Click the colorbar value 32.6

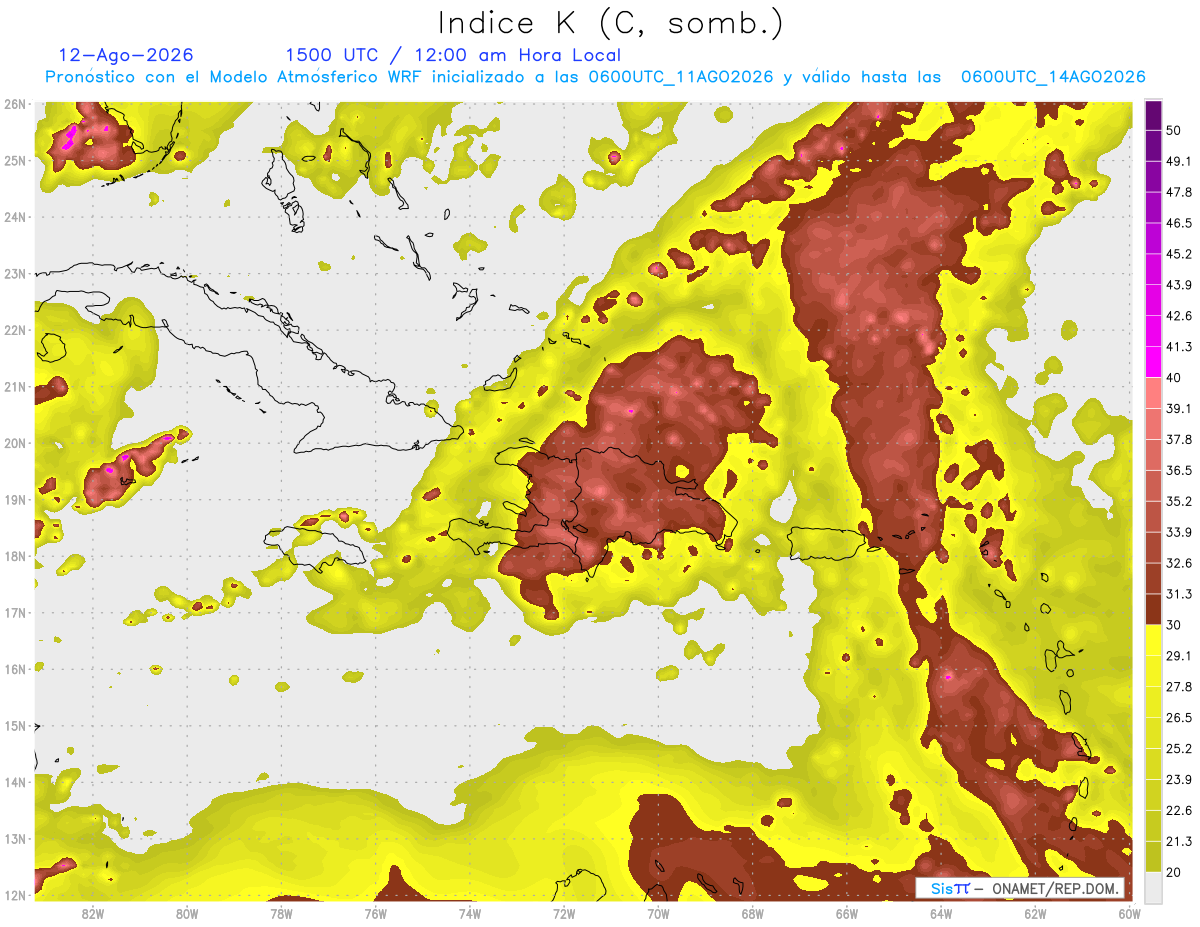coord(1179,564)
